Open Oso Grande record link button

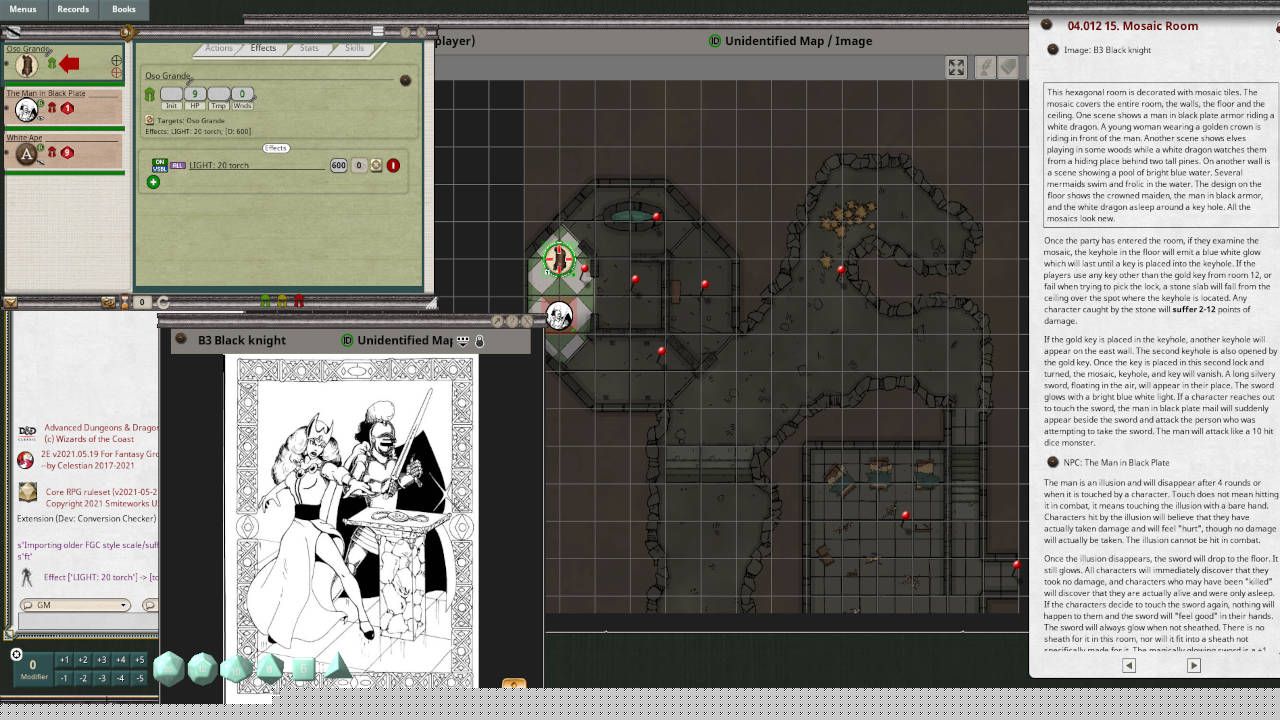(x=405, y=80)
